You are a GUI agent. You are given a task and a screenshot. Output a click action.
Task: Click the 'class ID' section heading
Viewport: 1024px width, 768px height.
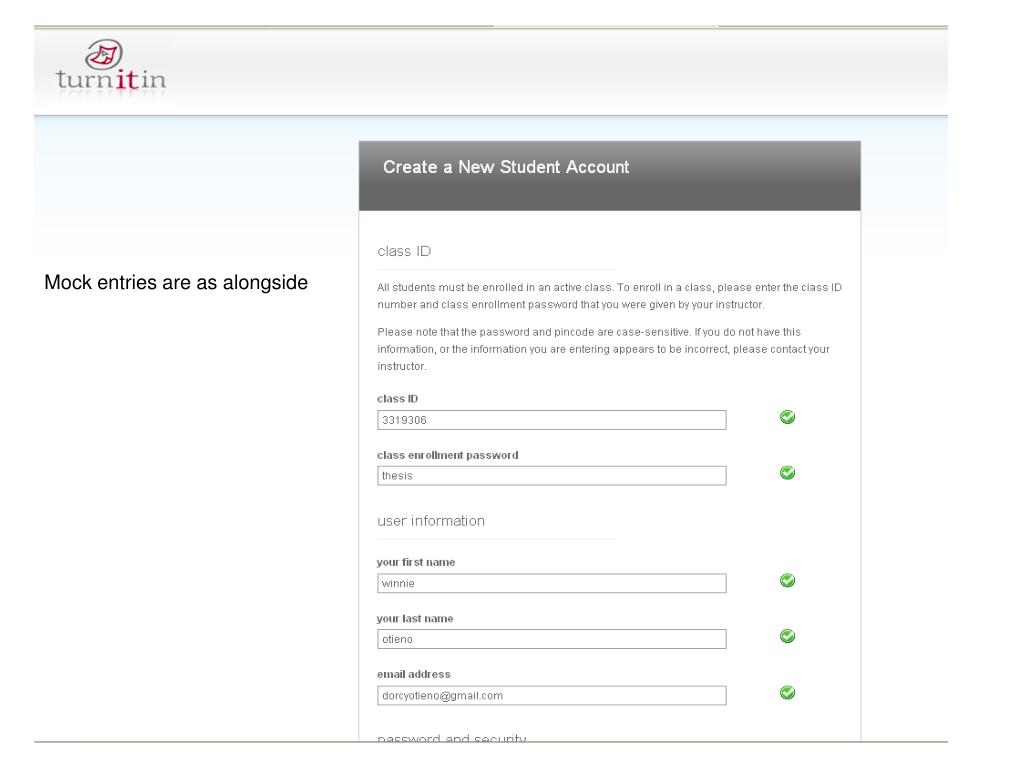point(404,251)
